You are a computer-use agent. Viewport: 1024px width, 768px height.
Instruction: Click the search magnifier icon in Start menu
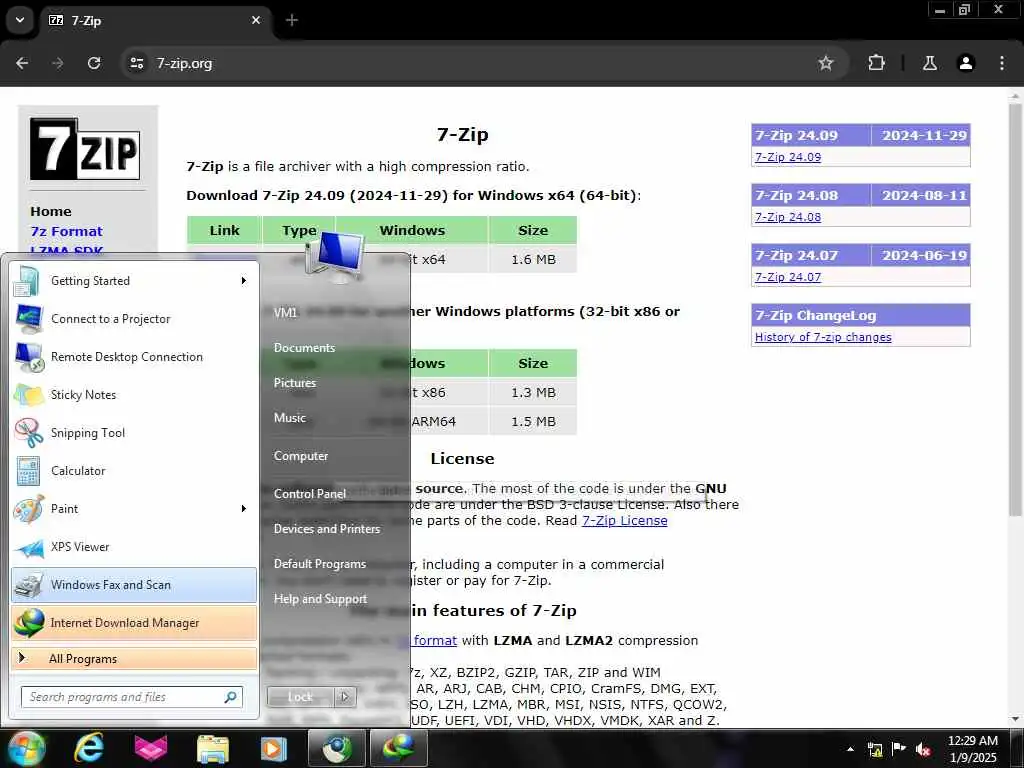click(231, 697)
